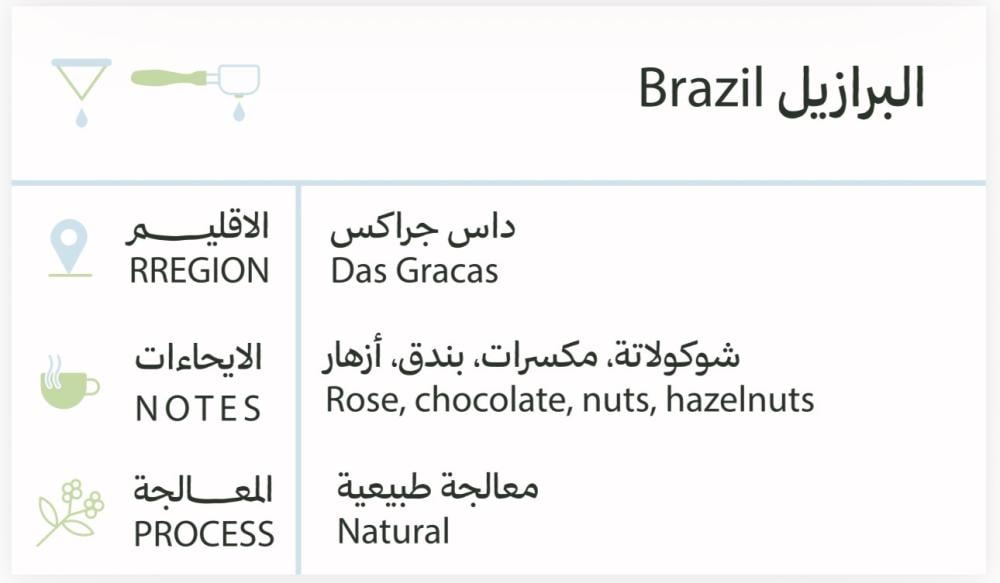Image resolution: width=1000 pixels, height=583 pixels.
Task: Click the location pin icon
Action: pos(70,247)
